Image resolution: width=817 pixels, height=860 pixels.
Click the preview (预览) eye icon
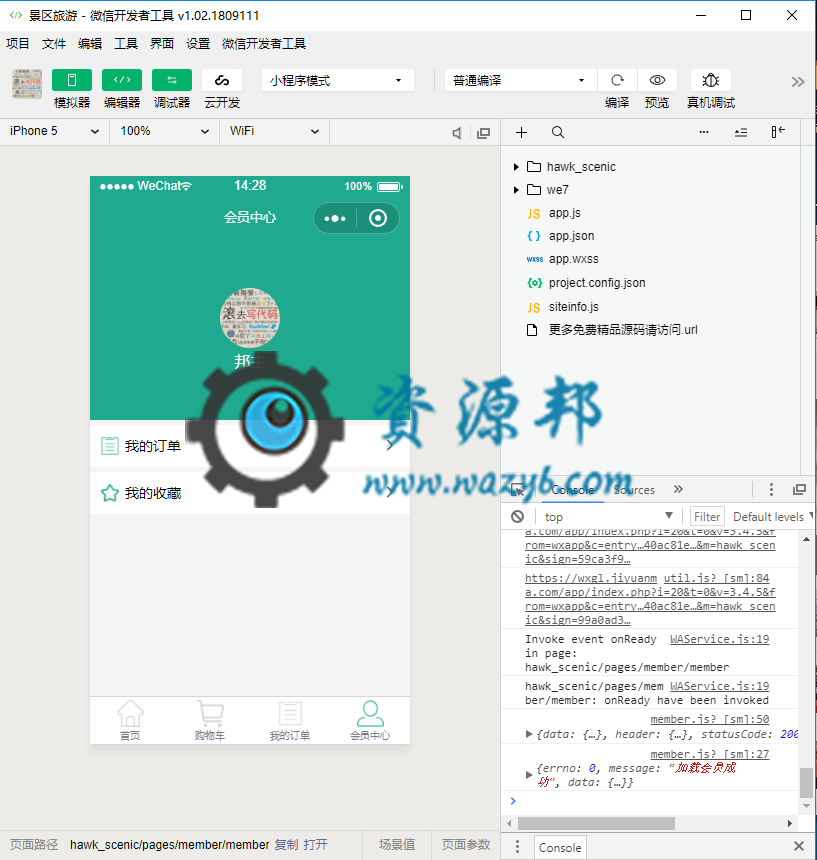[657, 80]
